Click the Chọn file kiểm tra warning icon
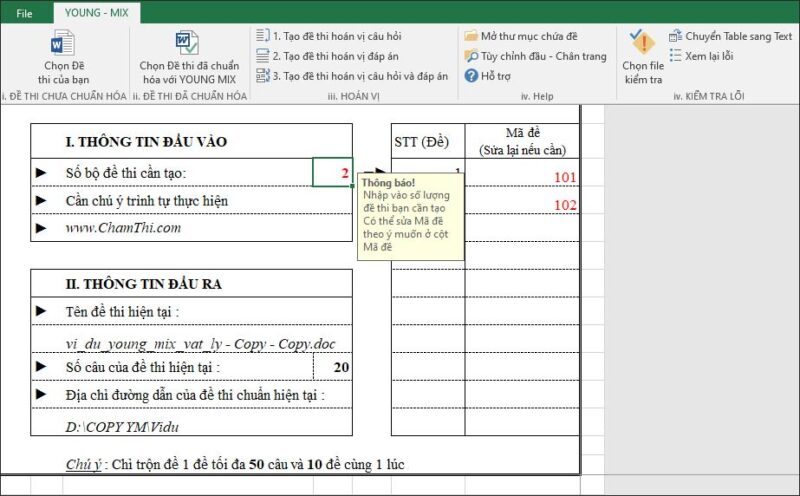 click(x=643, y=42)
